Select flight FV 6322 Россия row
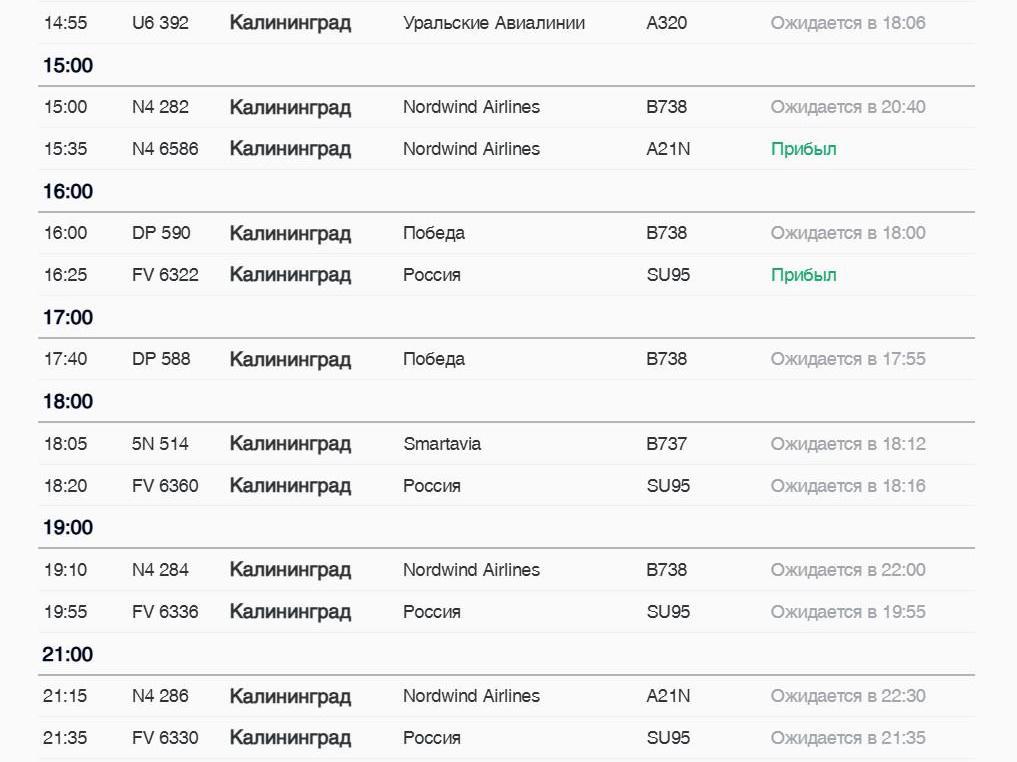Viewport: 1017px width, 762px height. (506, 275)
